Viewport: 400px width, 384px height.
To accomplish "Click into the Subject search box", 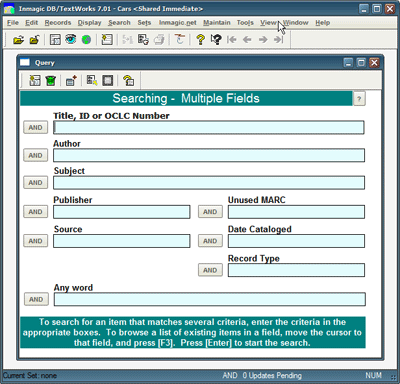I will click(209, 183).
